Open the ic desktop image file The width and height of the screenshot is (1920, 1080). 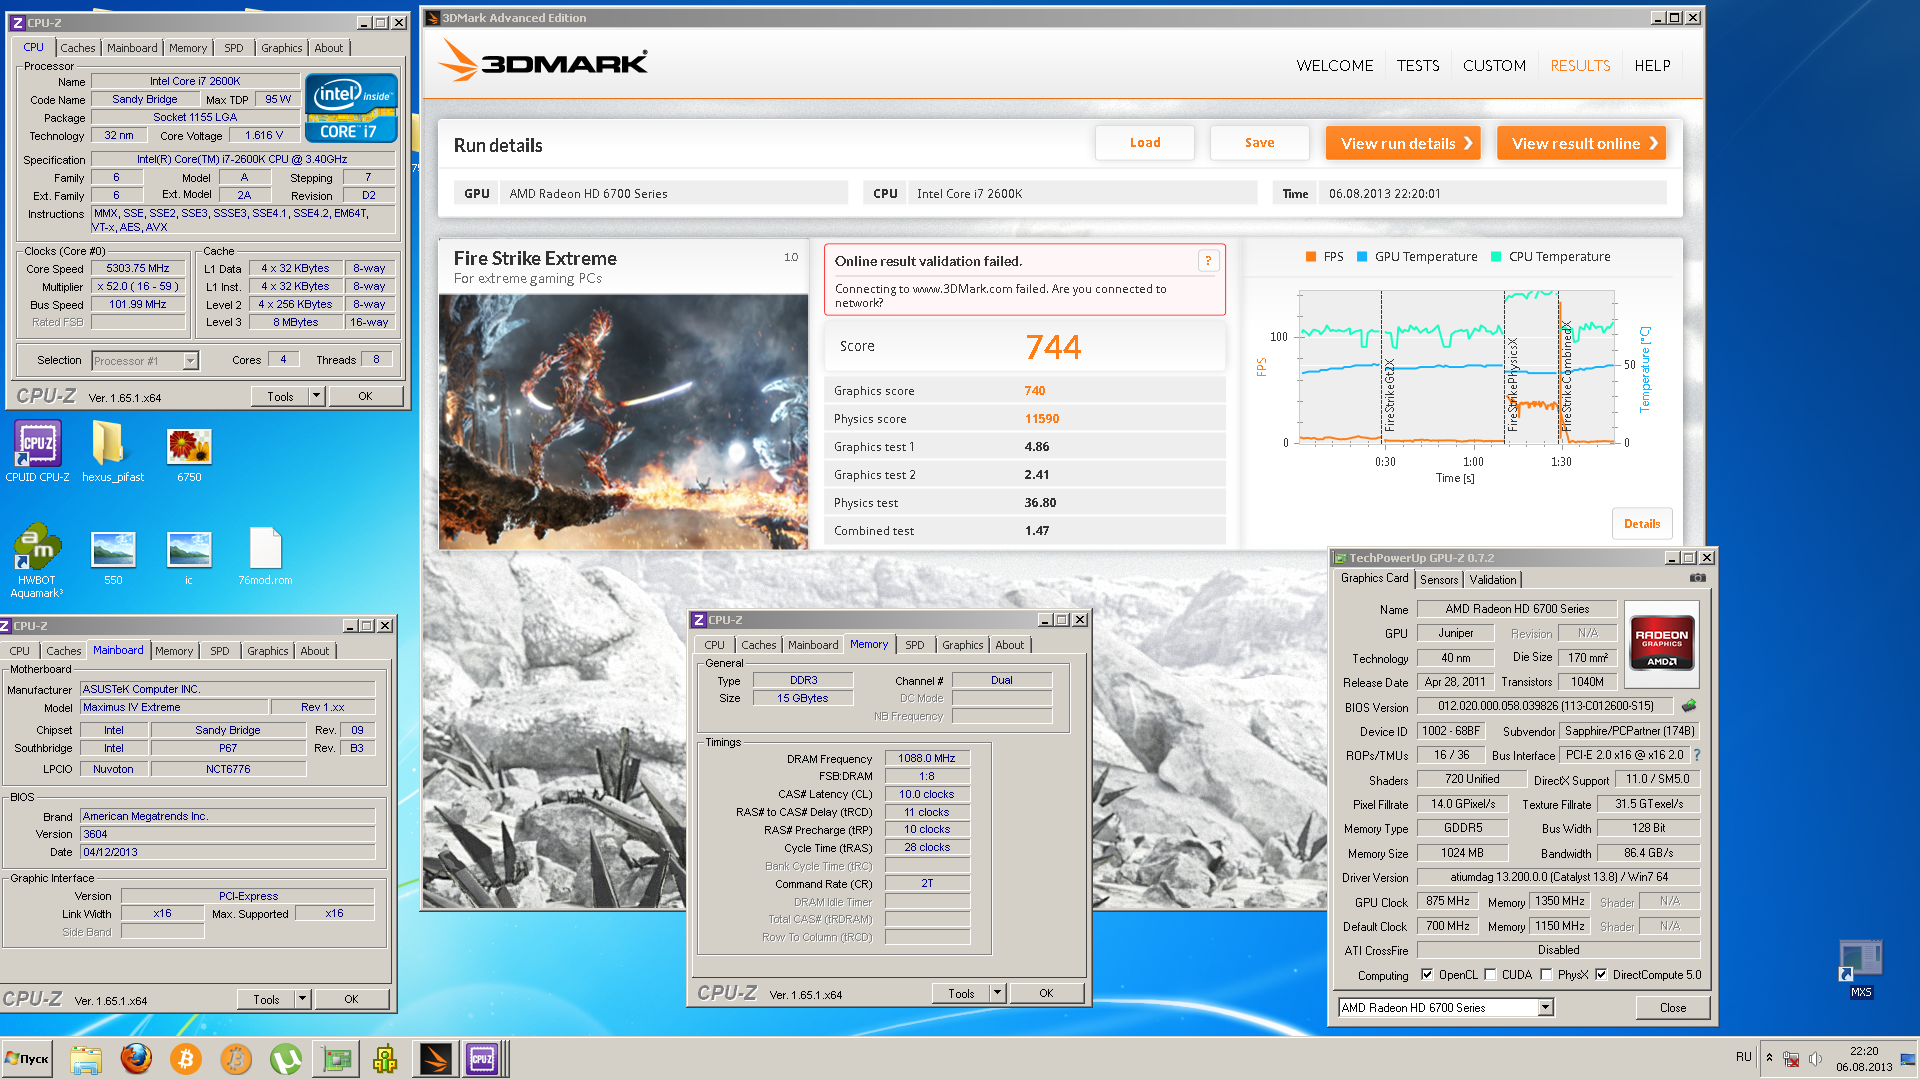(189, 557)
